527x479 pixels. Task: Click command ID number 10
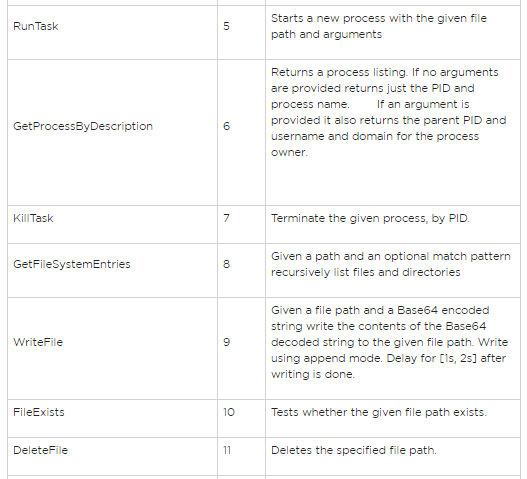click(229, 412)
